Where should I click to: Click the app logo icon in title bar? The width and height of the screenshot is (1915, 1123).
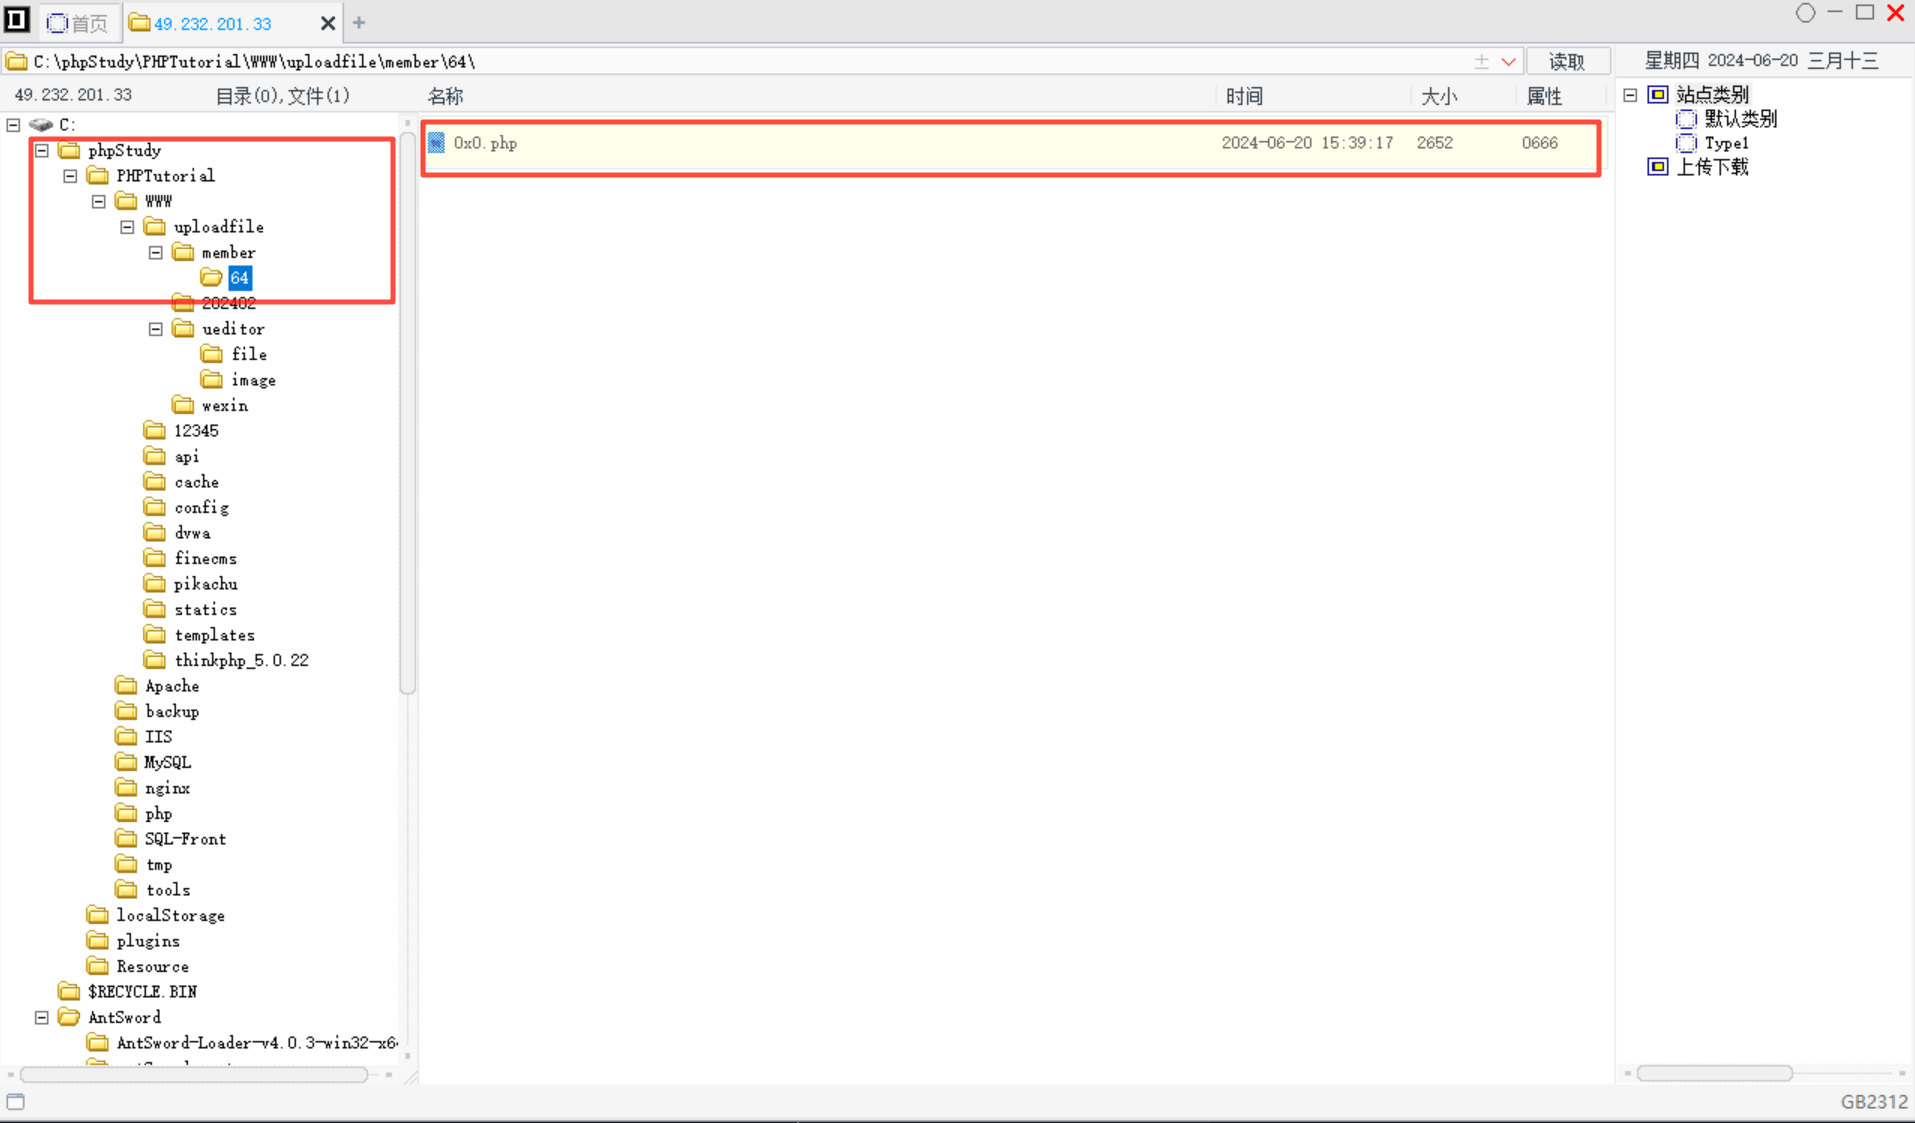click(17, 20)
